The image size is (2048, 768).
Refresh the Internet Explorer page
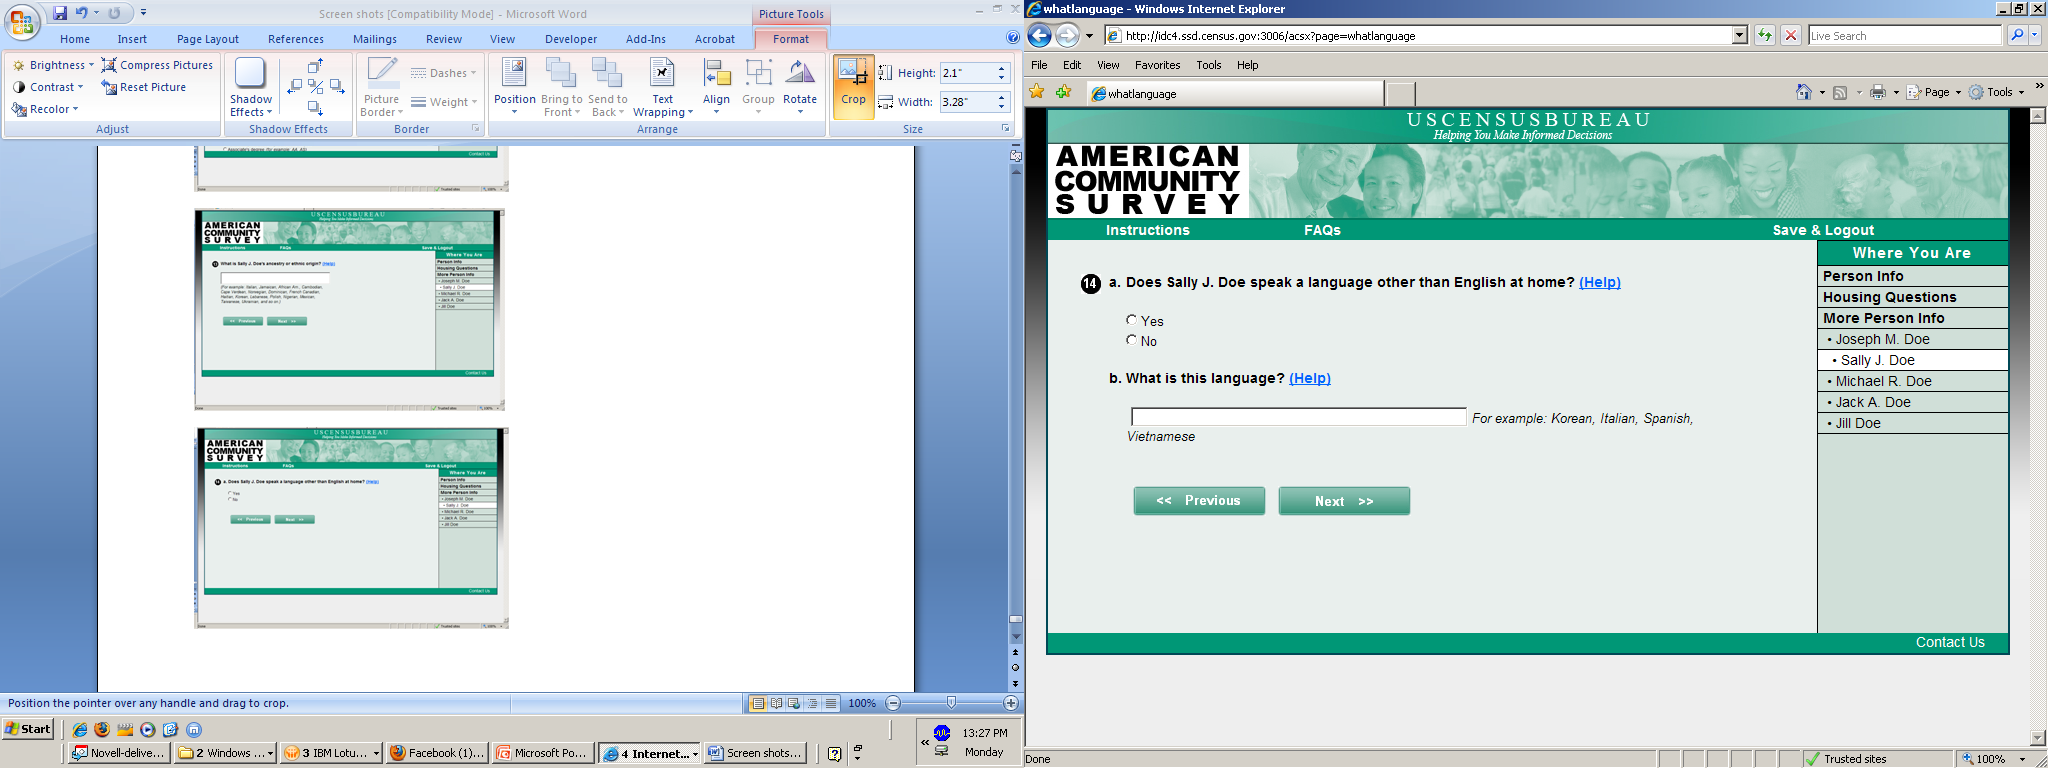(x=1765, y=36)
